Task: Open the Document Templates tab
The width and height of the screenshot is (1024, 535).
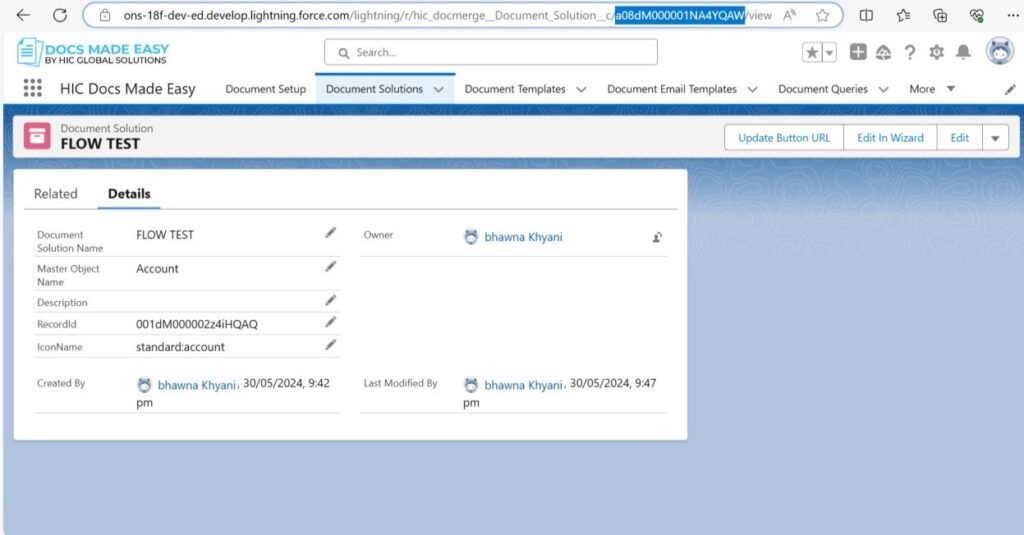Action: [515, 89]
